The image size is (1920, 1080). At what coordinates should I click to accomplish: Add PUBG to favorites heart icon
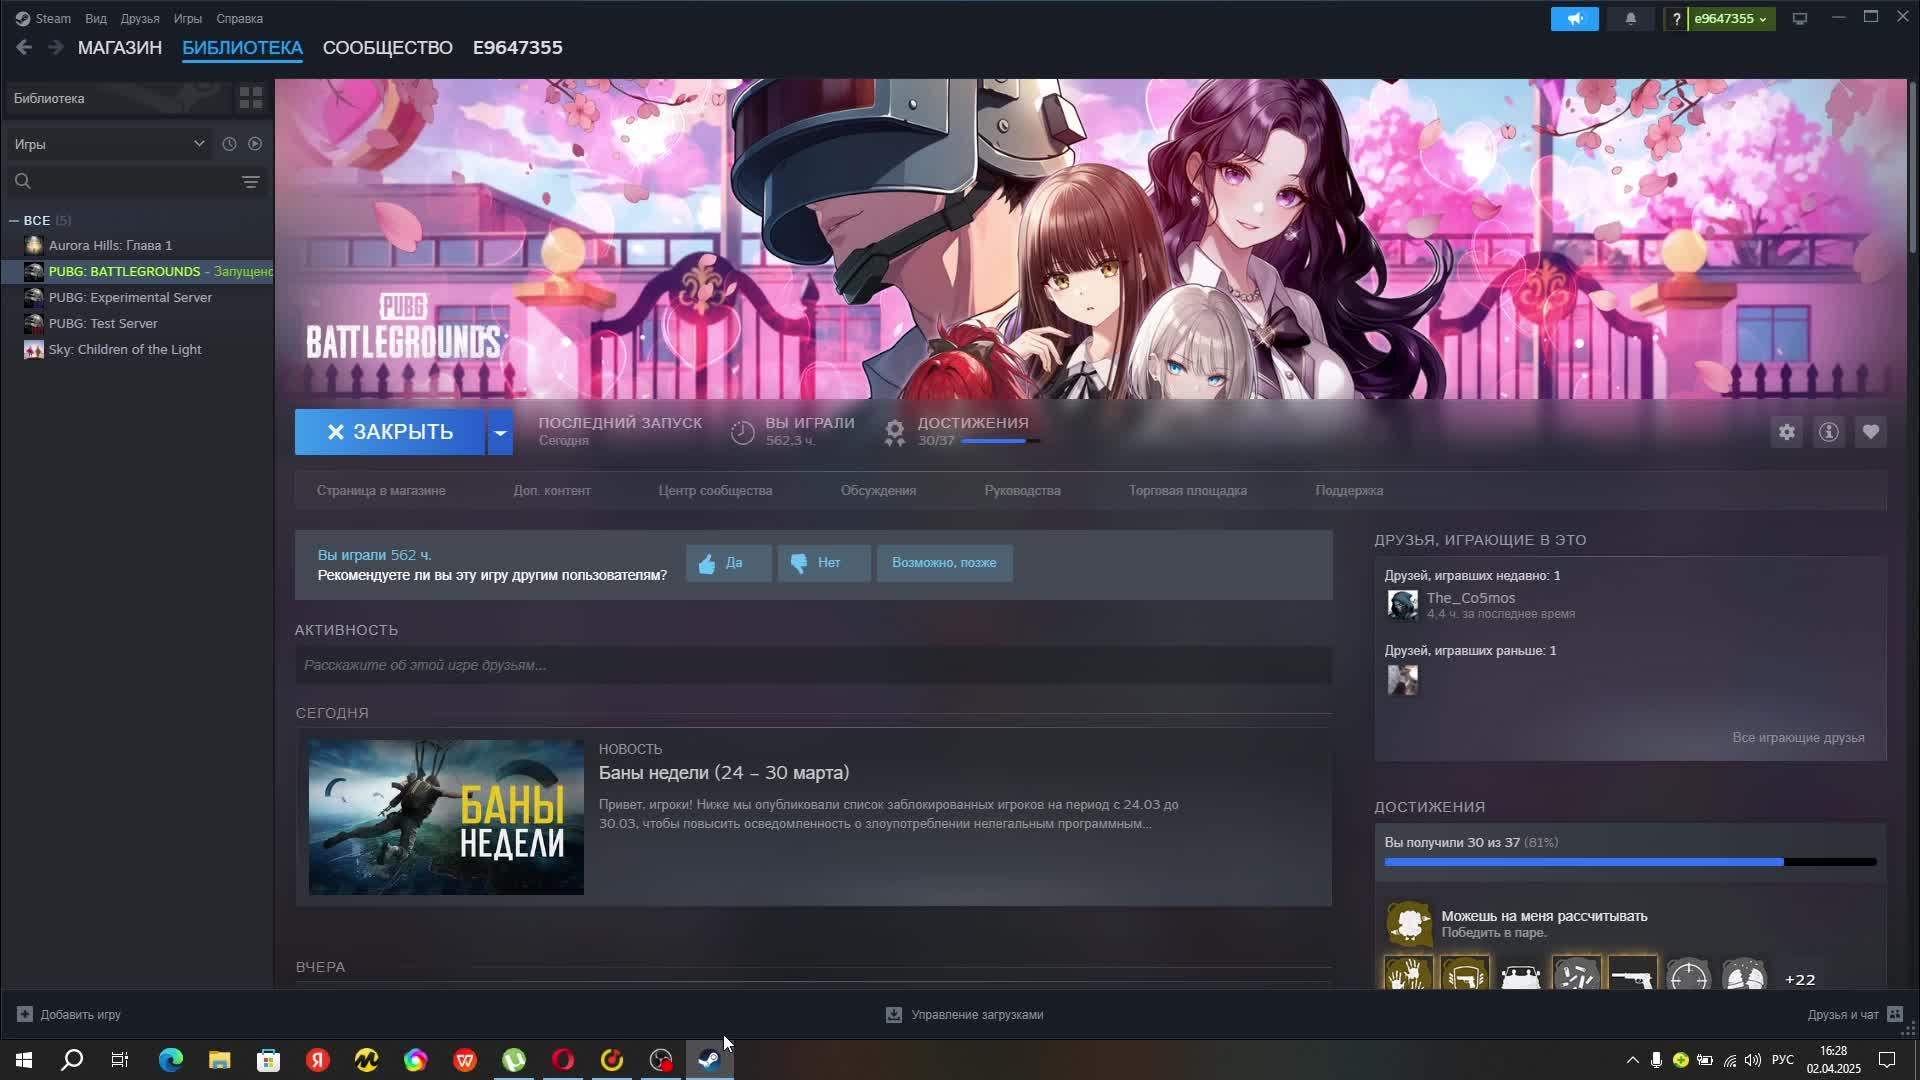coord(1871,432)
